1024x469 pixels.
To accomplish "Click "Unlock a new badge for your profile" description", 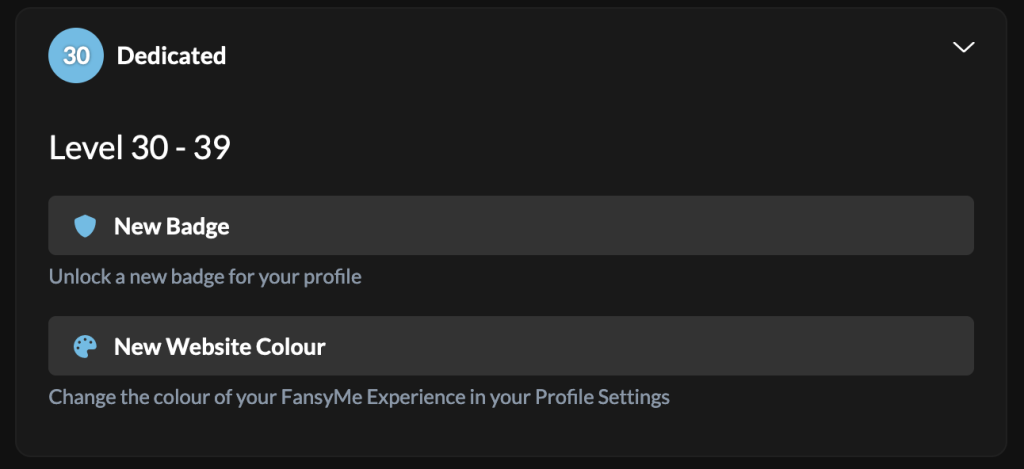I will point(205,277).
